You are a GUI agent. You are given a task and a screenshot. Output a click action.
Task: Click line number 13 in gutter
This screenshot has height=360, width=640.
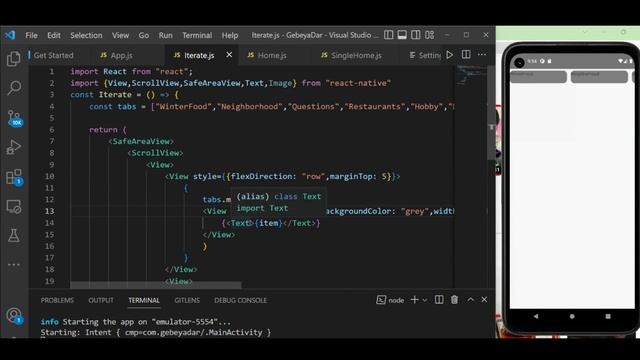pos(49,211)
